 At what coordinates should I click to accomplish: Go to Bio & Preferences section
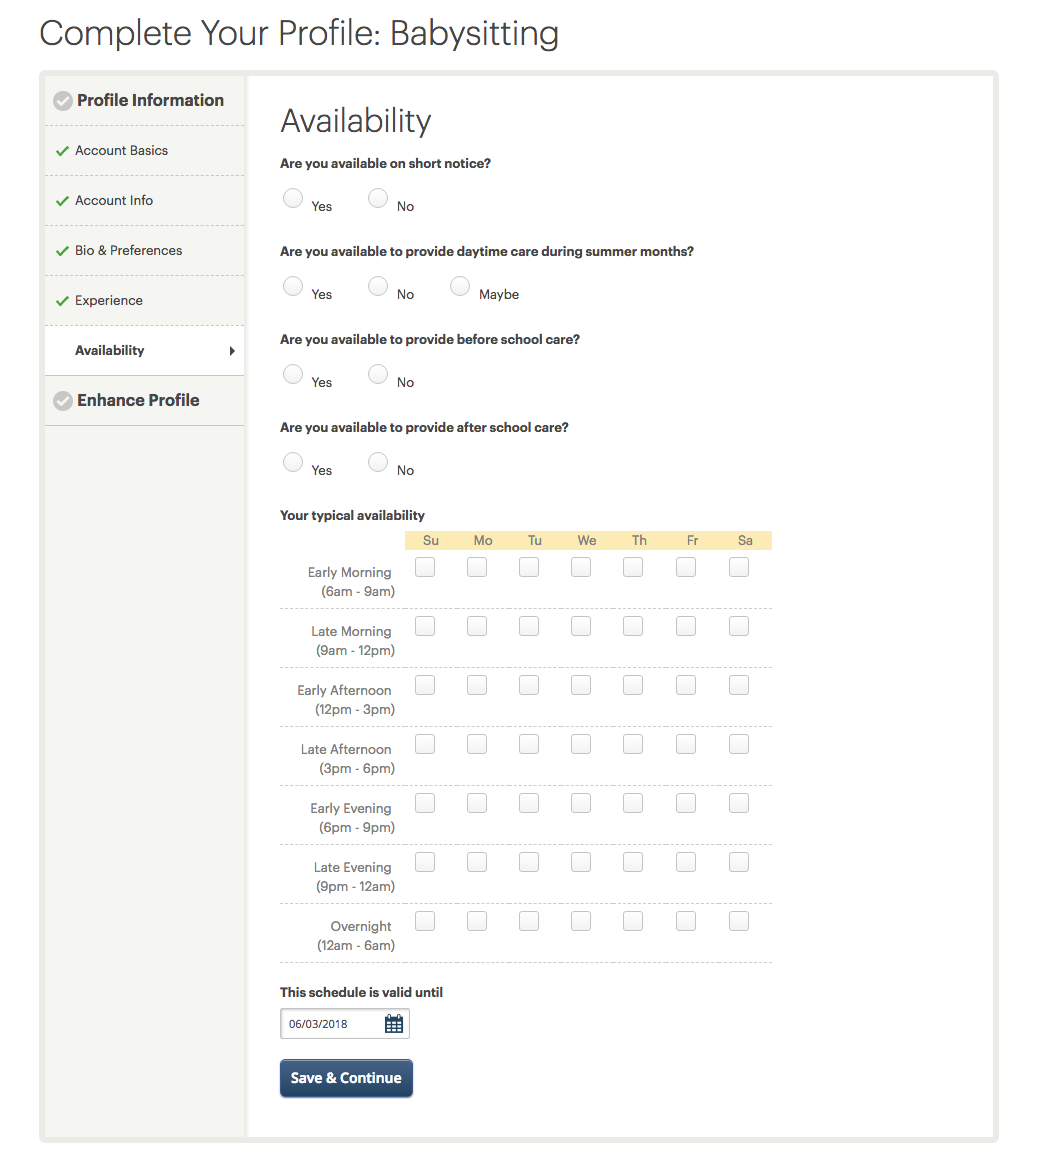pos(128,251)
